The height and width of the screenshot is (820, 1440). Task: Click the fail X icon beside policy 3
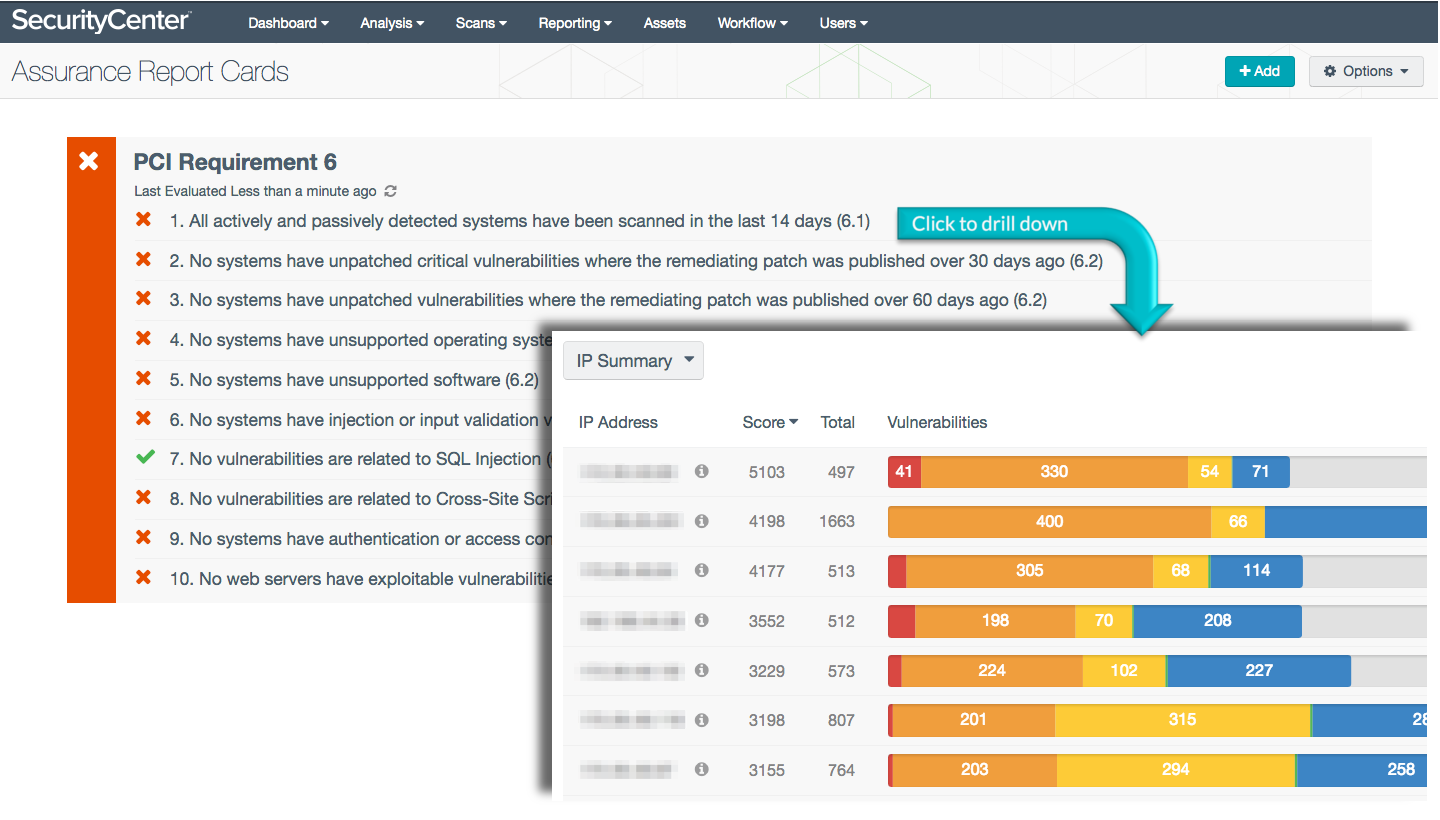(144, 299)
